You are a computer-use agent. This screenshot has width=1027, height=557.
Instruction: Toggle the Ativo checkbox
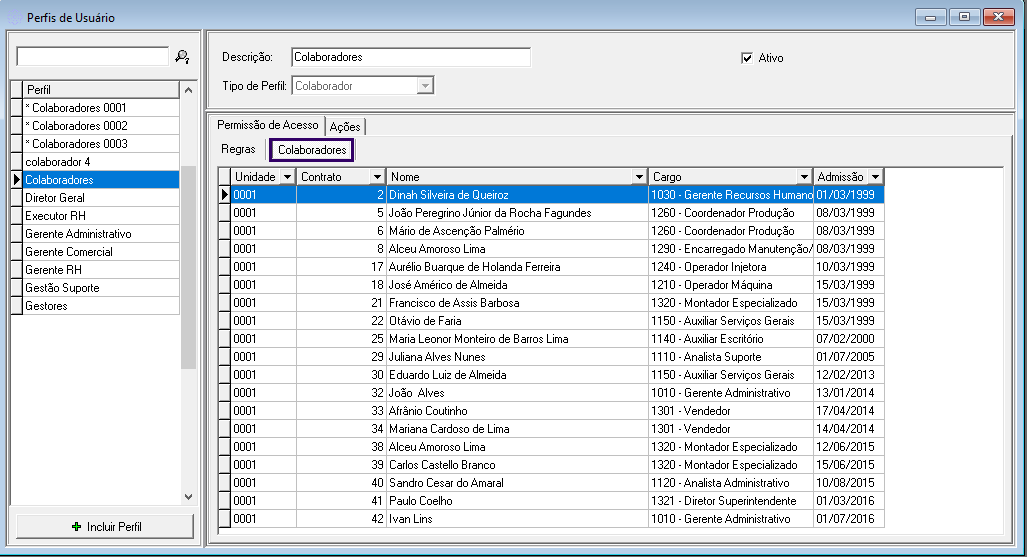pos(746,58)
